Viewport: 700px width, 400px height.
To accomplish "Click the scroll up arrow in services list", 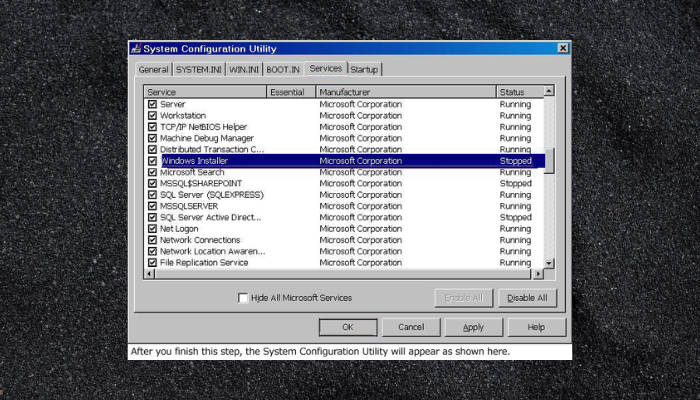I will [549, 91].
